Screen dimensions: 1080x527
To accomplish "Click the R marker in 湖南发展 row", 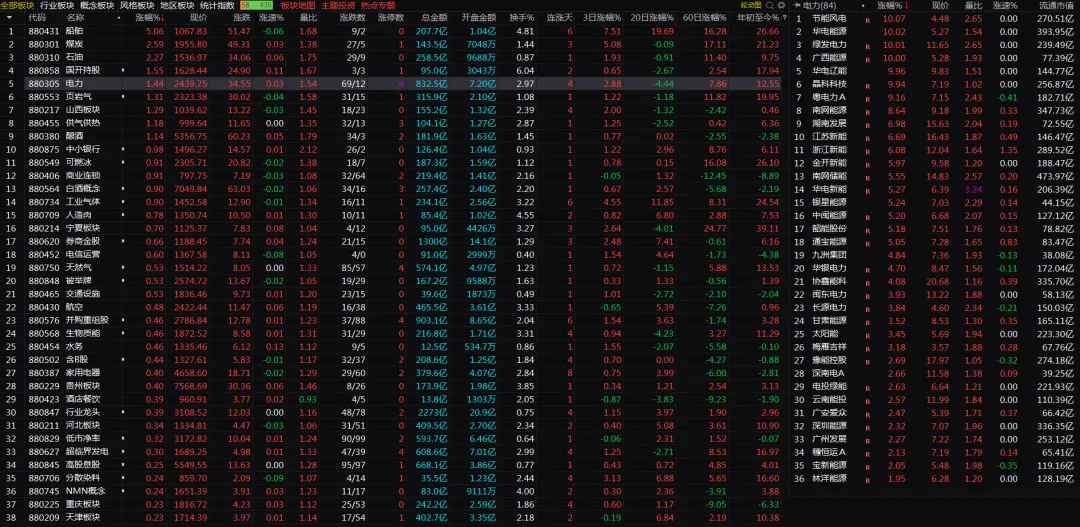I will [x=868, y=124].
